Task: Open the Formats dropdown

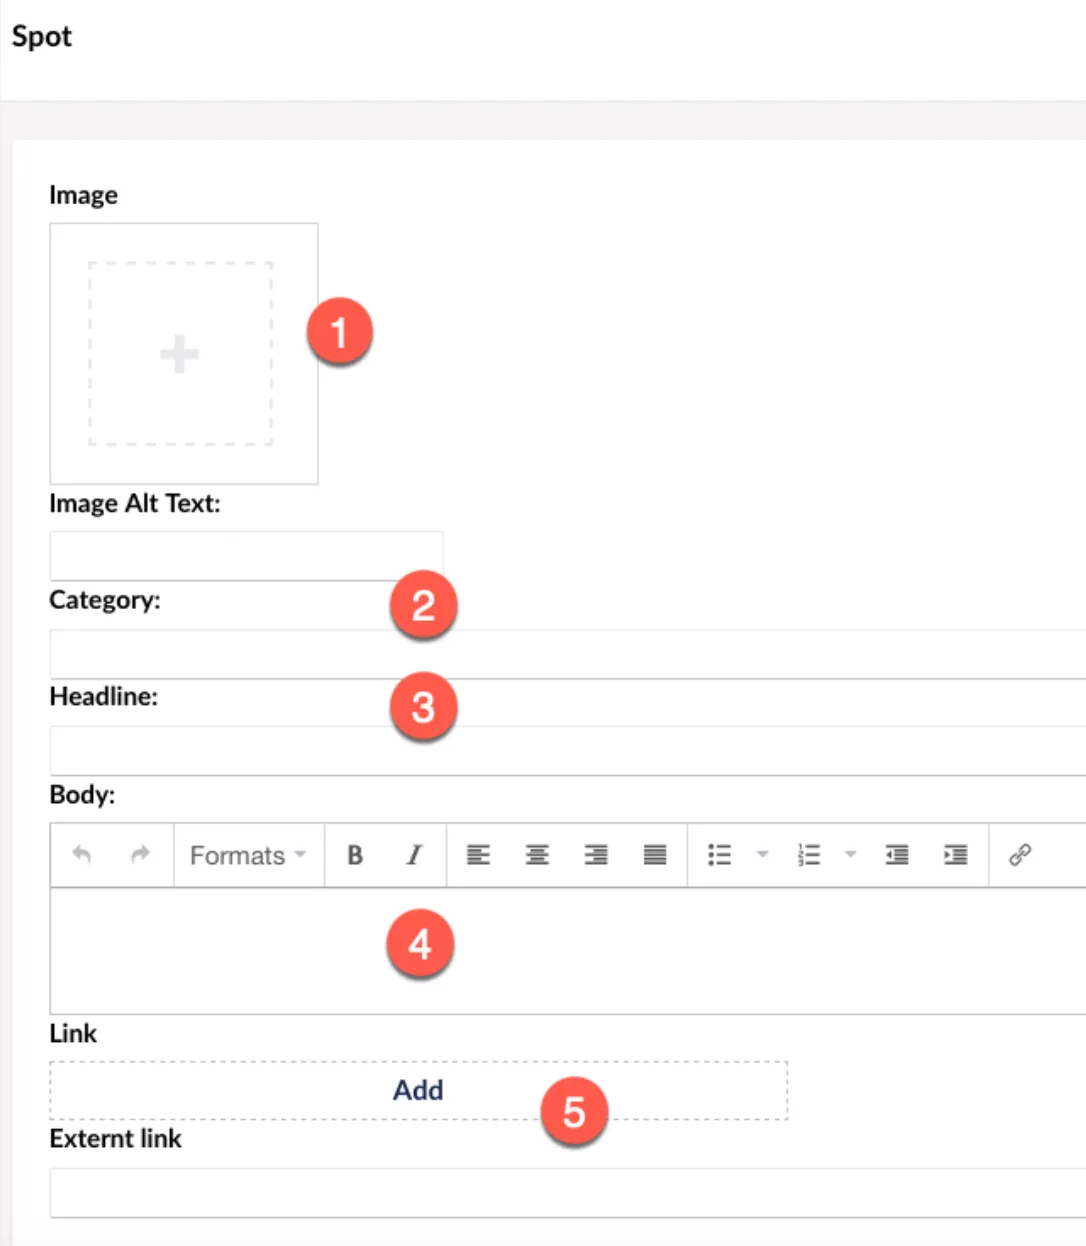Action: pos(248,855)
